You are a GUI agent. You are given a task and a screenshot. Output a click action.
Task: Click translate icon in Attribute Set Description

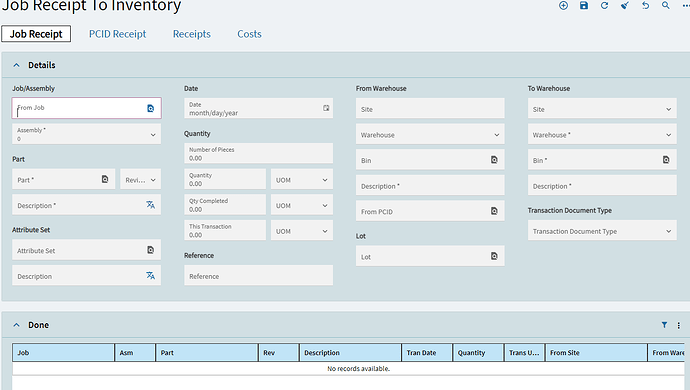pos(150,276)
